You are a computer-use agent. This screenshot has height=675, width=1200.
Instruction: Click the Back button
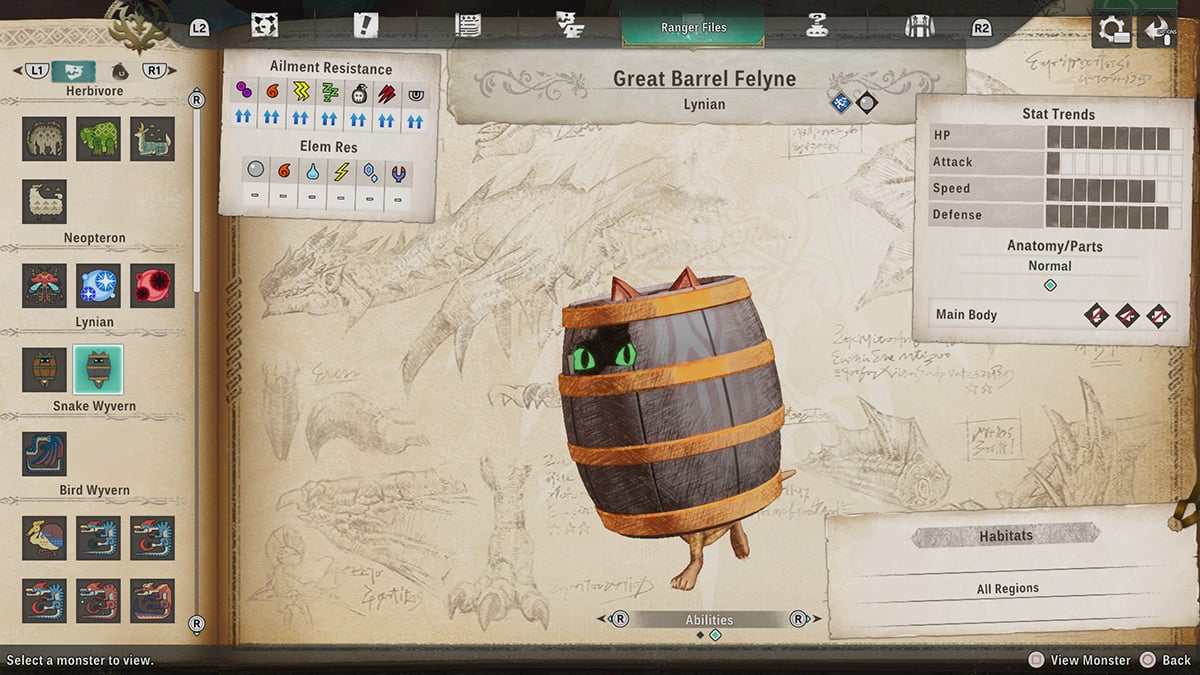1166,660
